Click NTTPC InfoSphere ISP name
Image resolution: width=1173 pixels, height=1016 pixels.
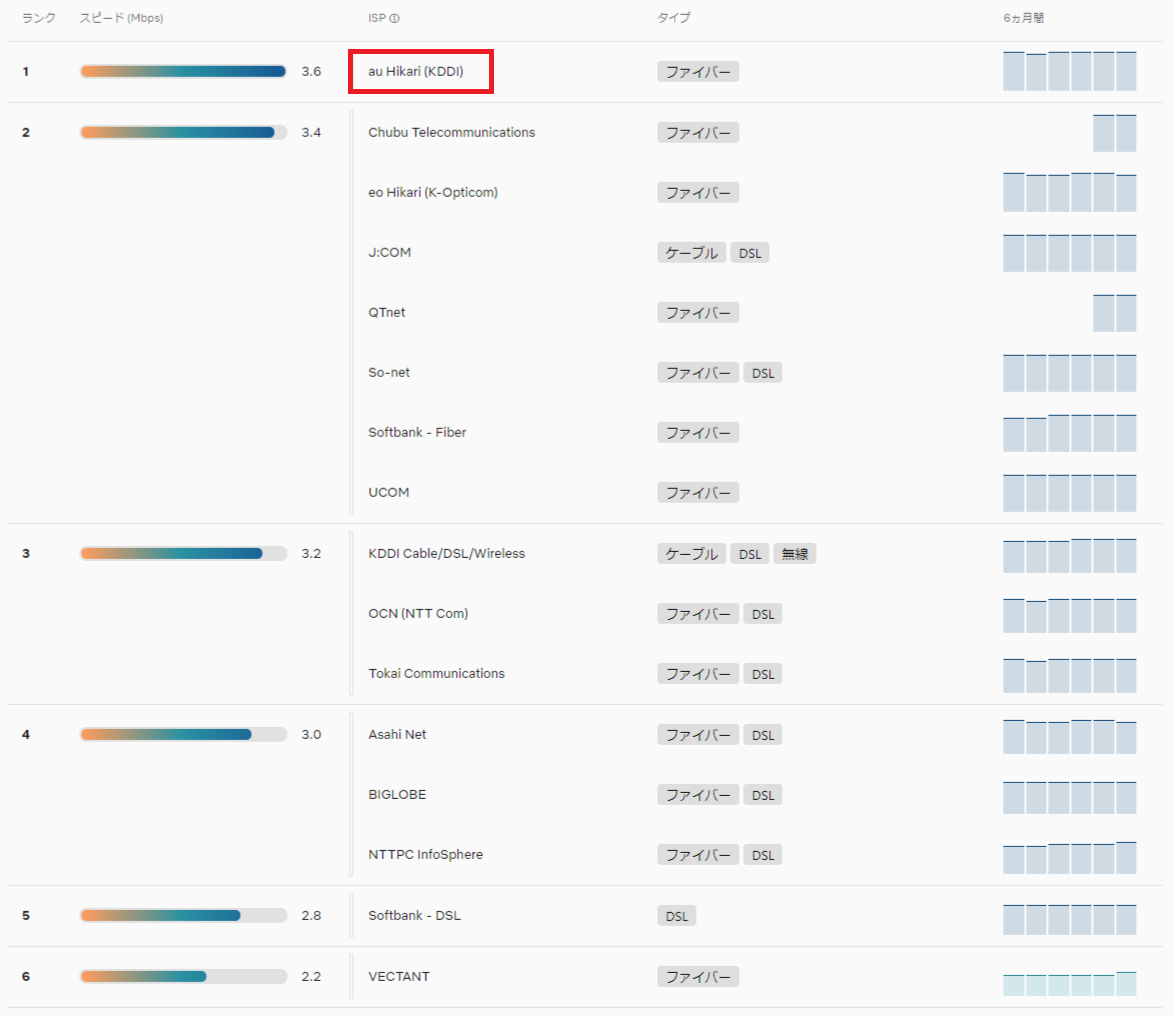pos(426,854)
